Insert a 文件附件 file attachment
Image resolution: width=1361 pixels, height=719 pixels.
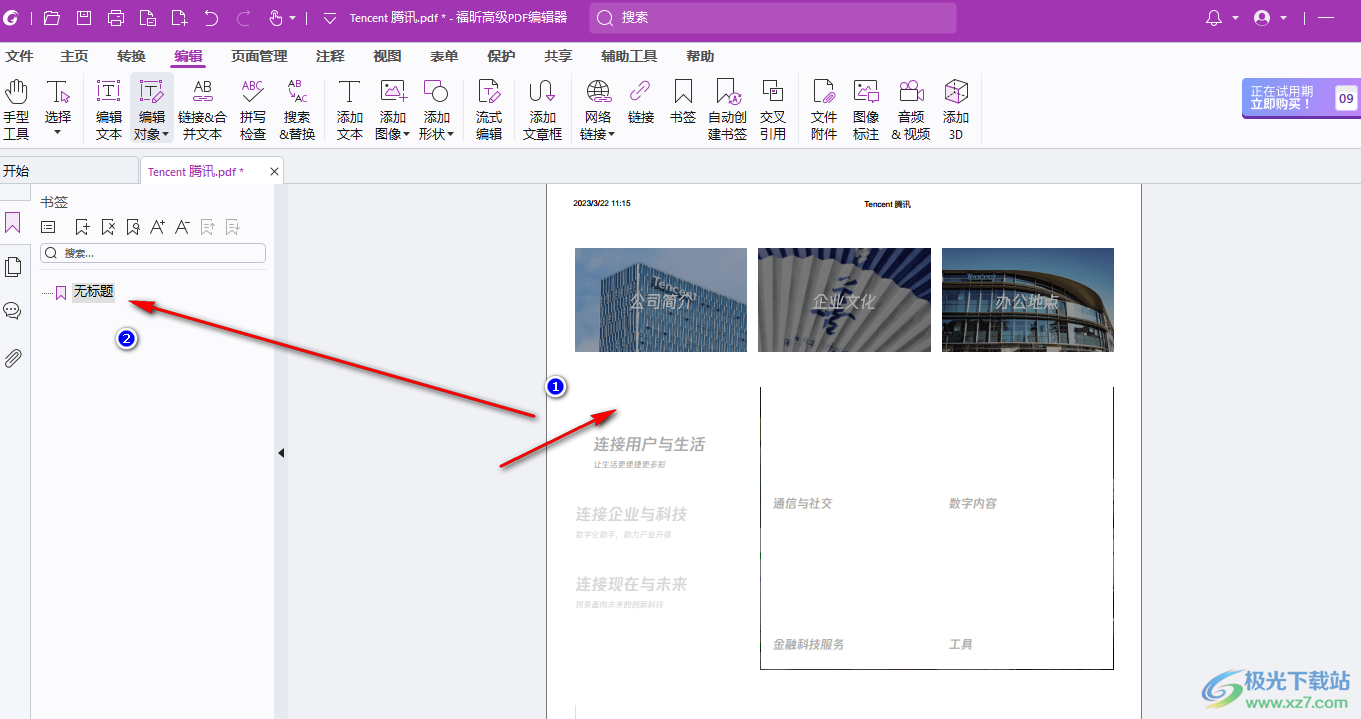823,107
